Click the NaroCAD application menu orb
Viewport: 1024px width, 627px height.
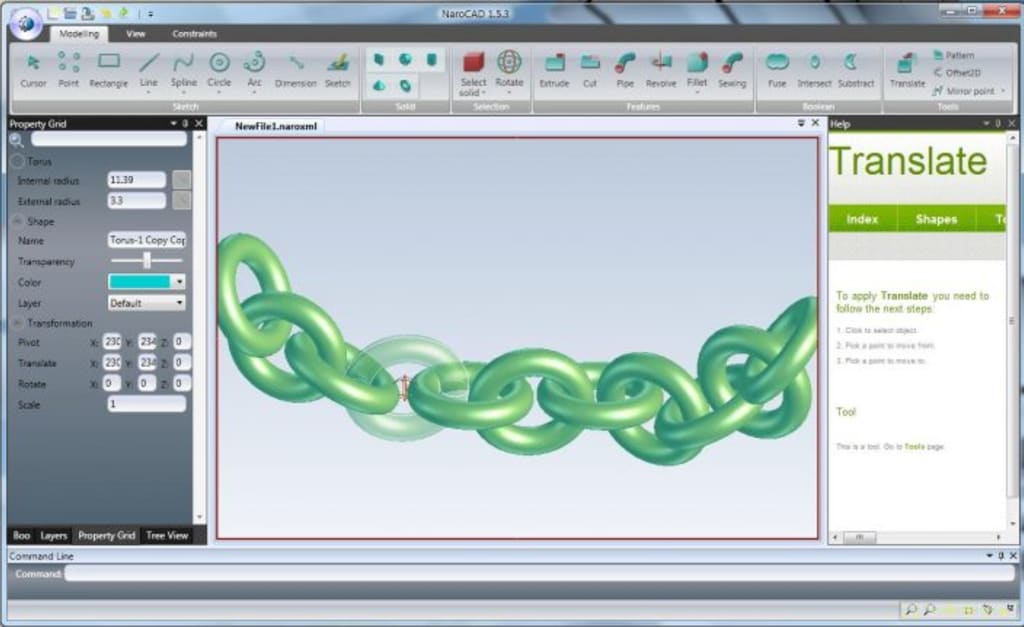click(26, 24)
